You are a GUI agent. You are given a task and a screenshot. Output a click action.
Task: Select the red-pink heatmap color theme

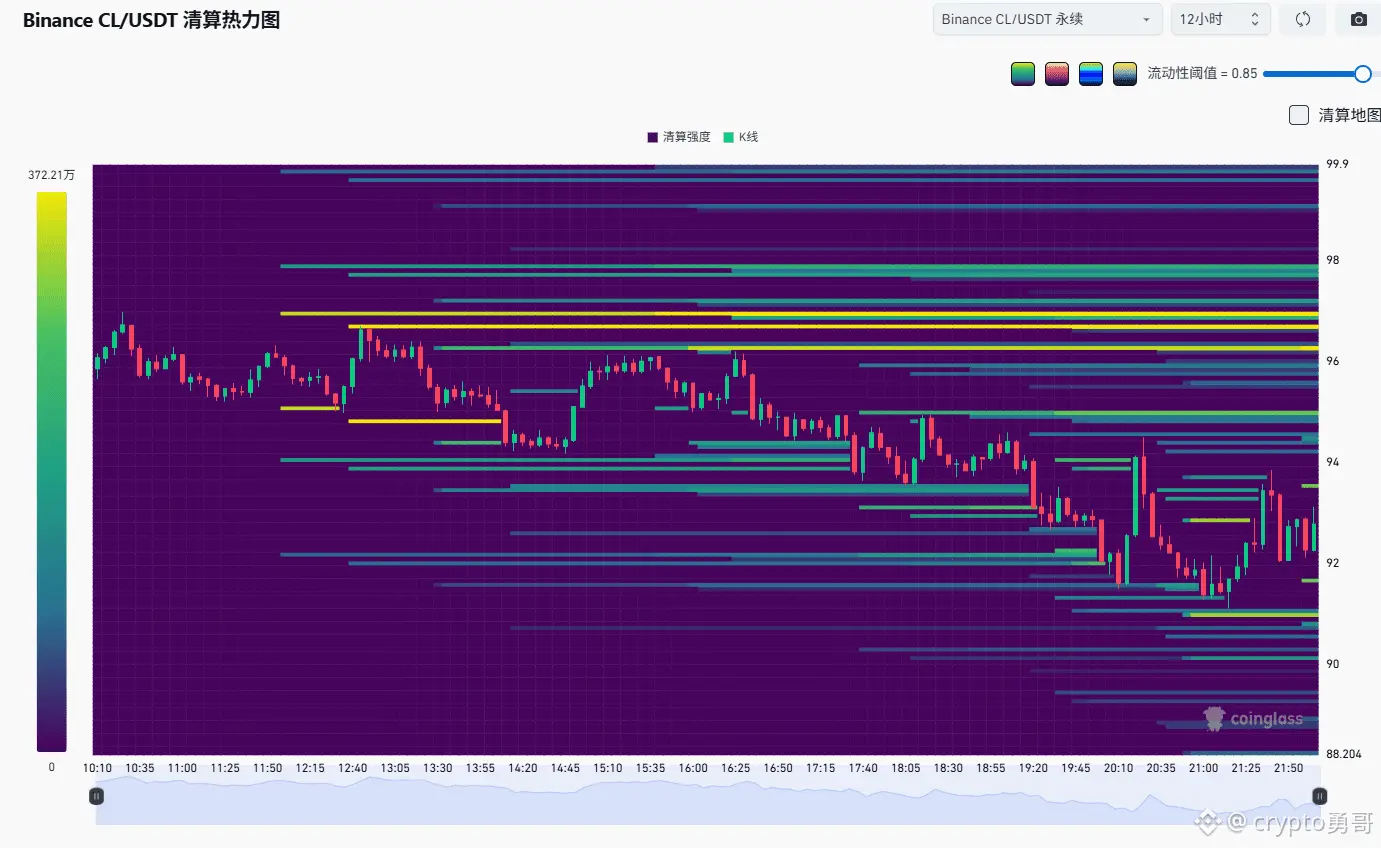[1057, 74]
